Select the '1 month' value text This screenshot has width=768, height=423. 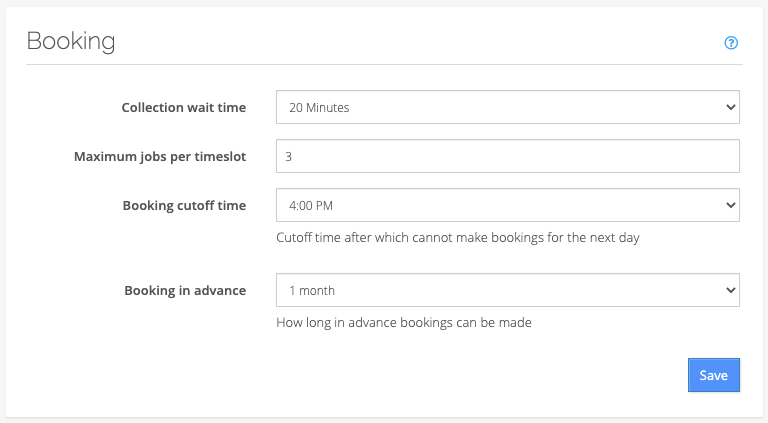click(x=312, y=291)
